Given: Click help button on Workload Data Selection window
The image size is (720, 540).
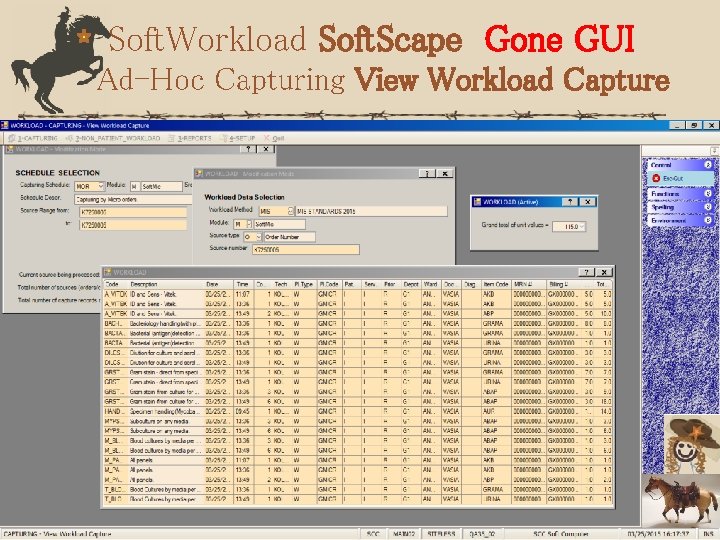Looking at the screenshot, I should point(427,174).
